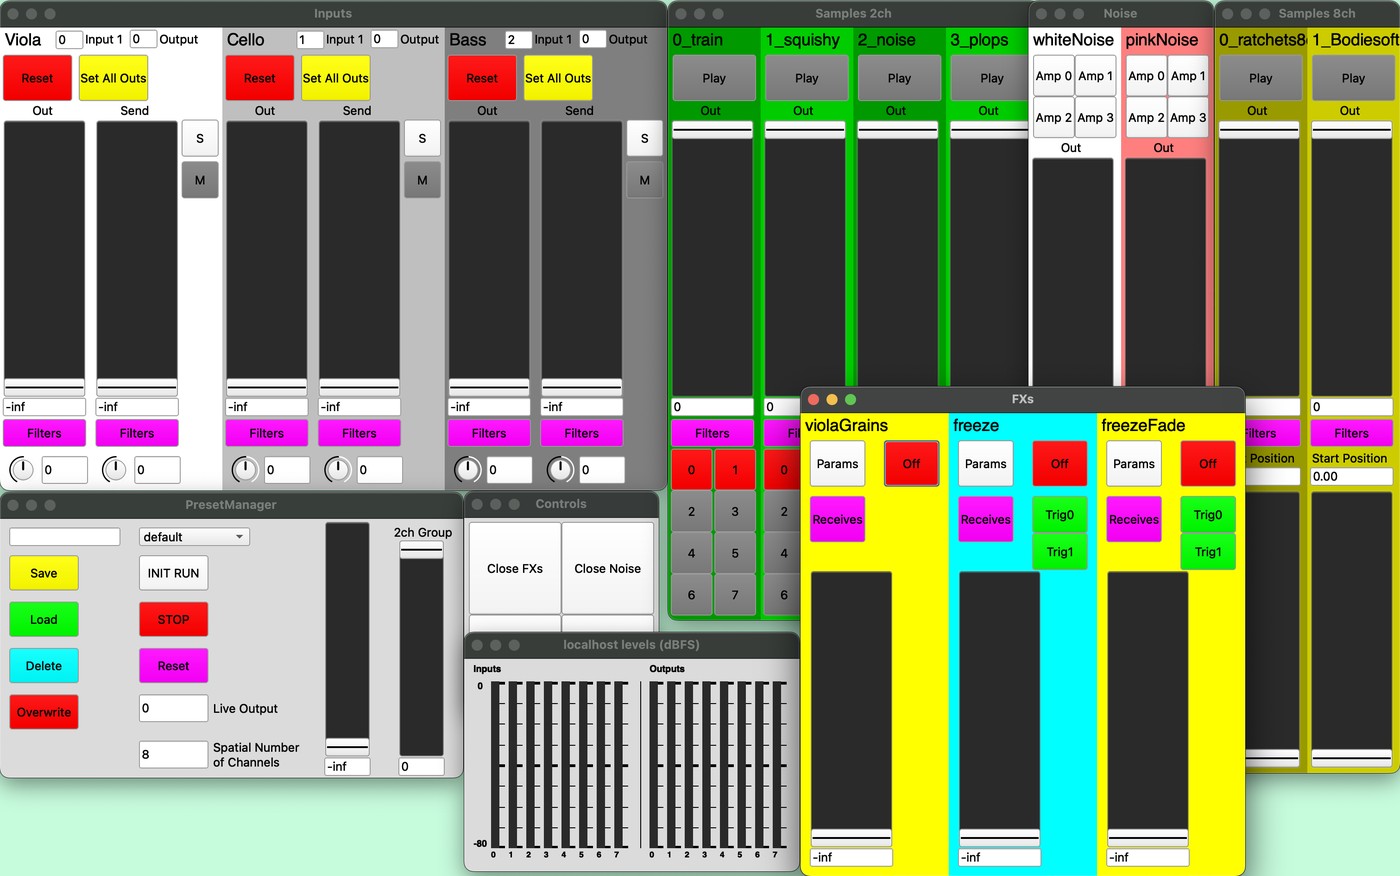Click the Close FXs button
The width and height of the screenshot is (1400, 876).
515,569
